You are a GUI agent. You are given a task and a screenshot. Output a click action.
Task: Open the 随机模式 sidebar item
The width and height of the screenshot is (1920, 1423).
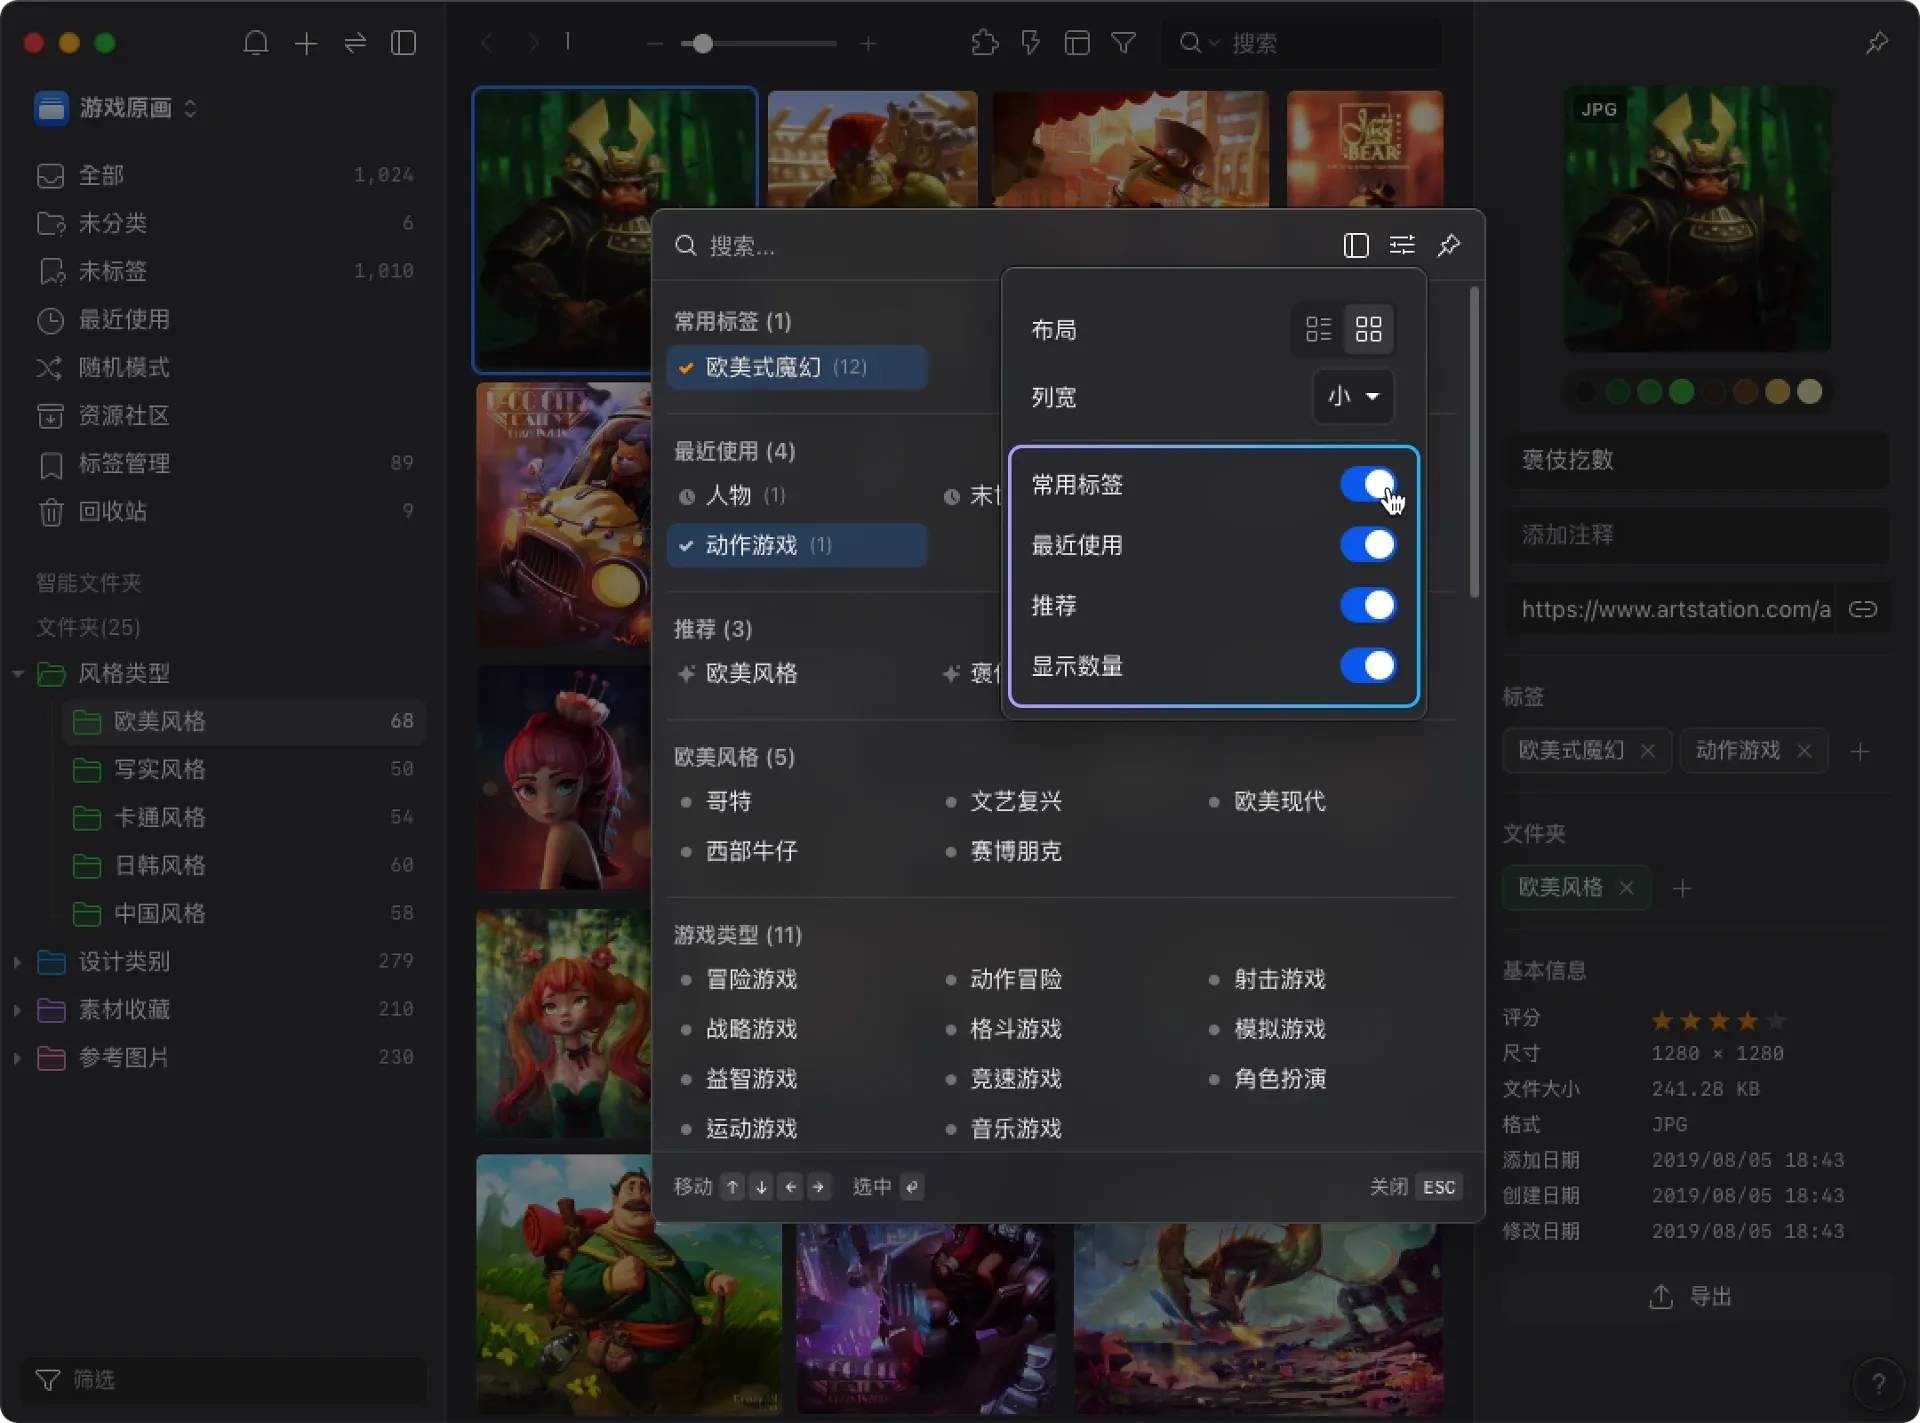click(x=225, y=367)
